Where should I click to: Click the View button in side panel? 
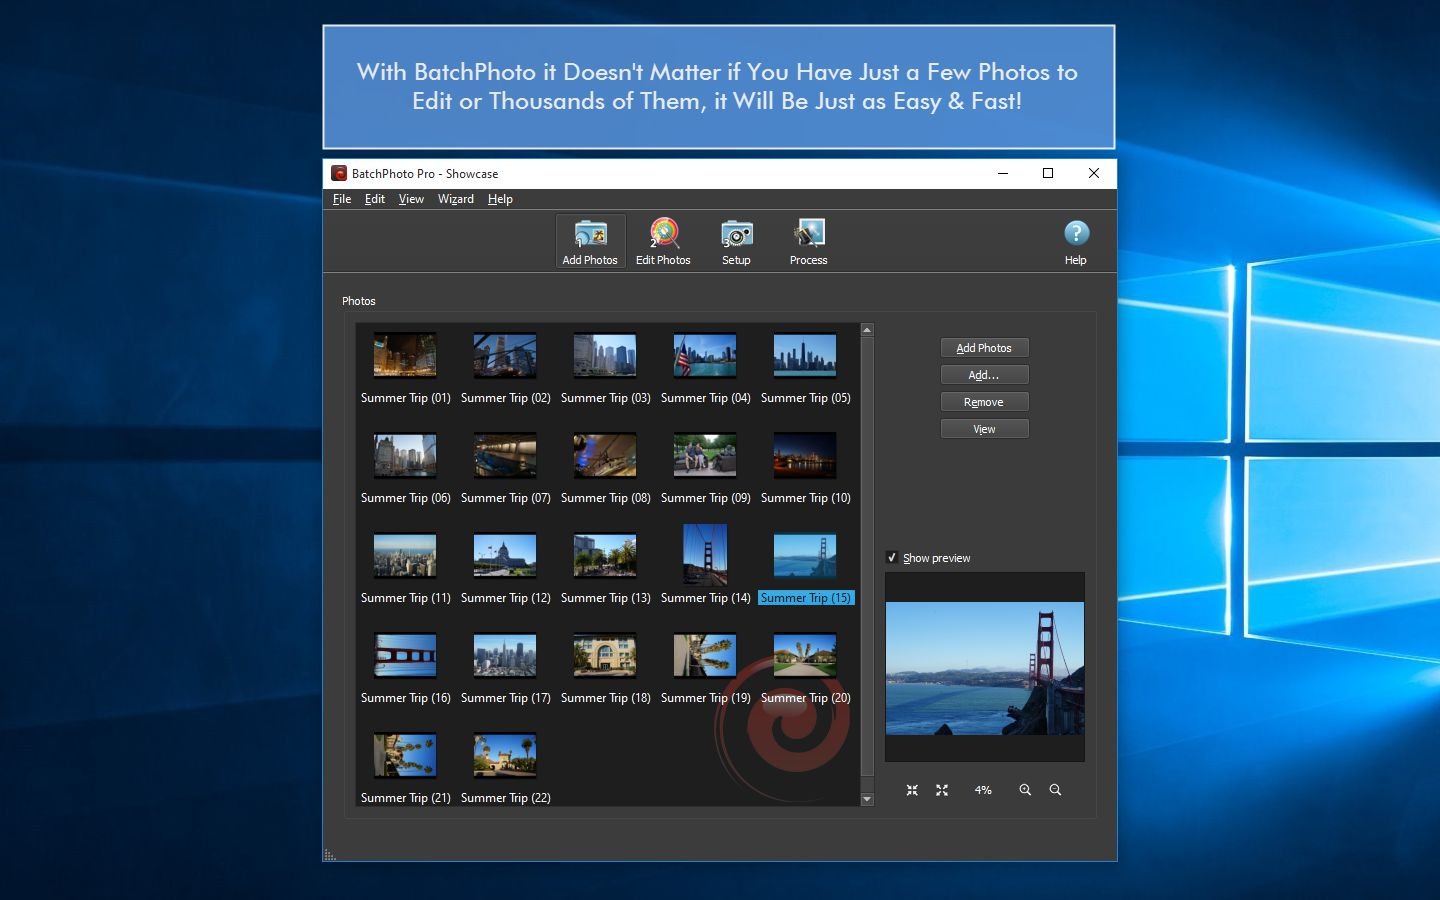point(984,429)
